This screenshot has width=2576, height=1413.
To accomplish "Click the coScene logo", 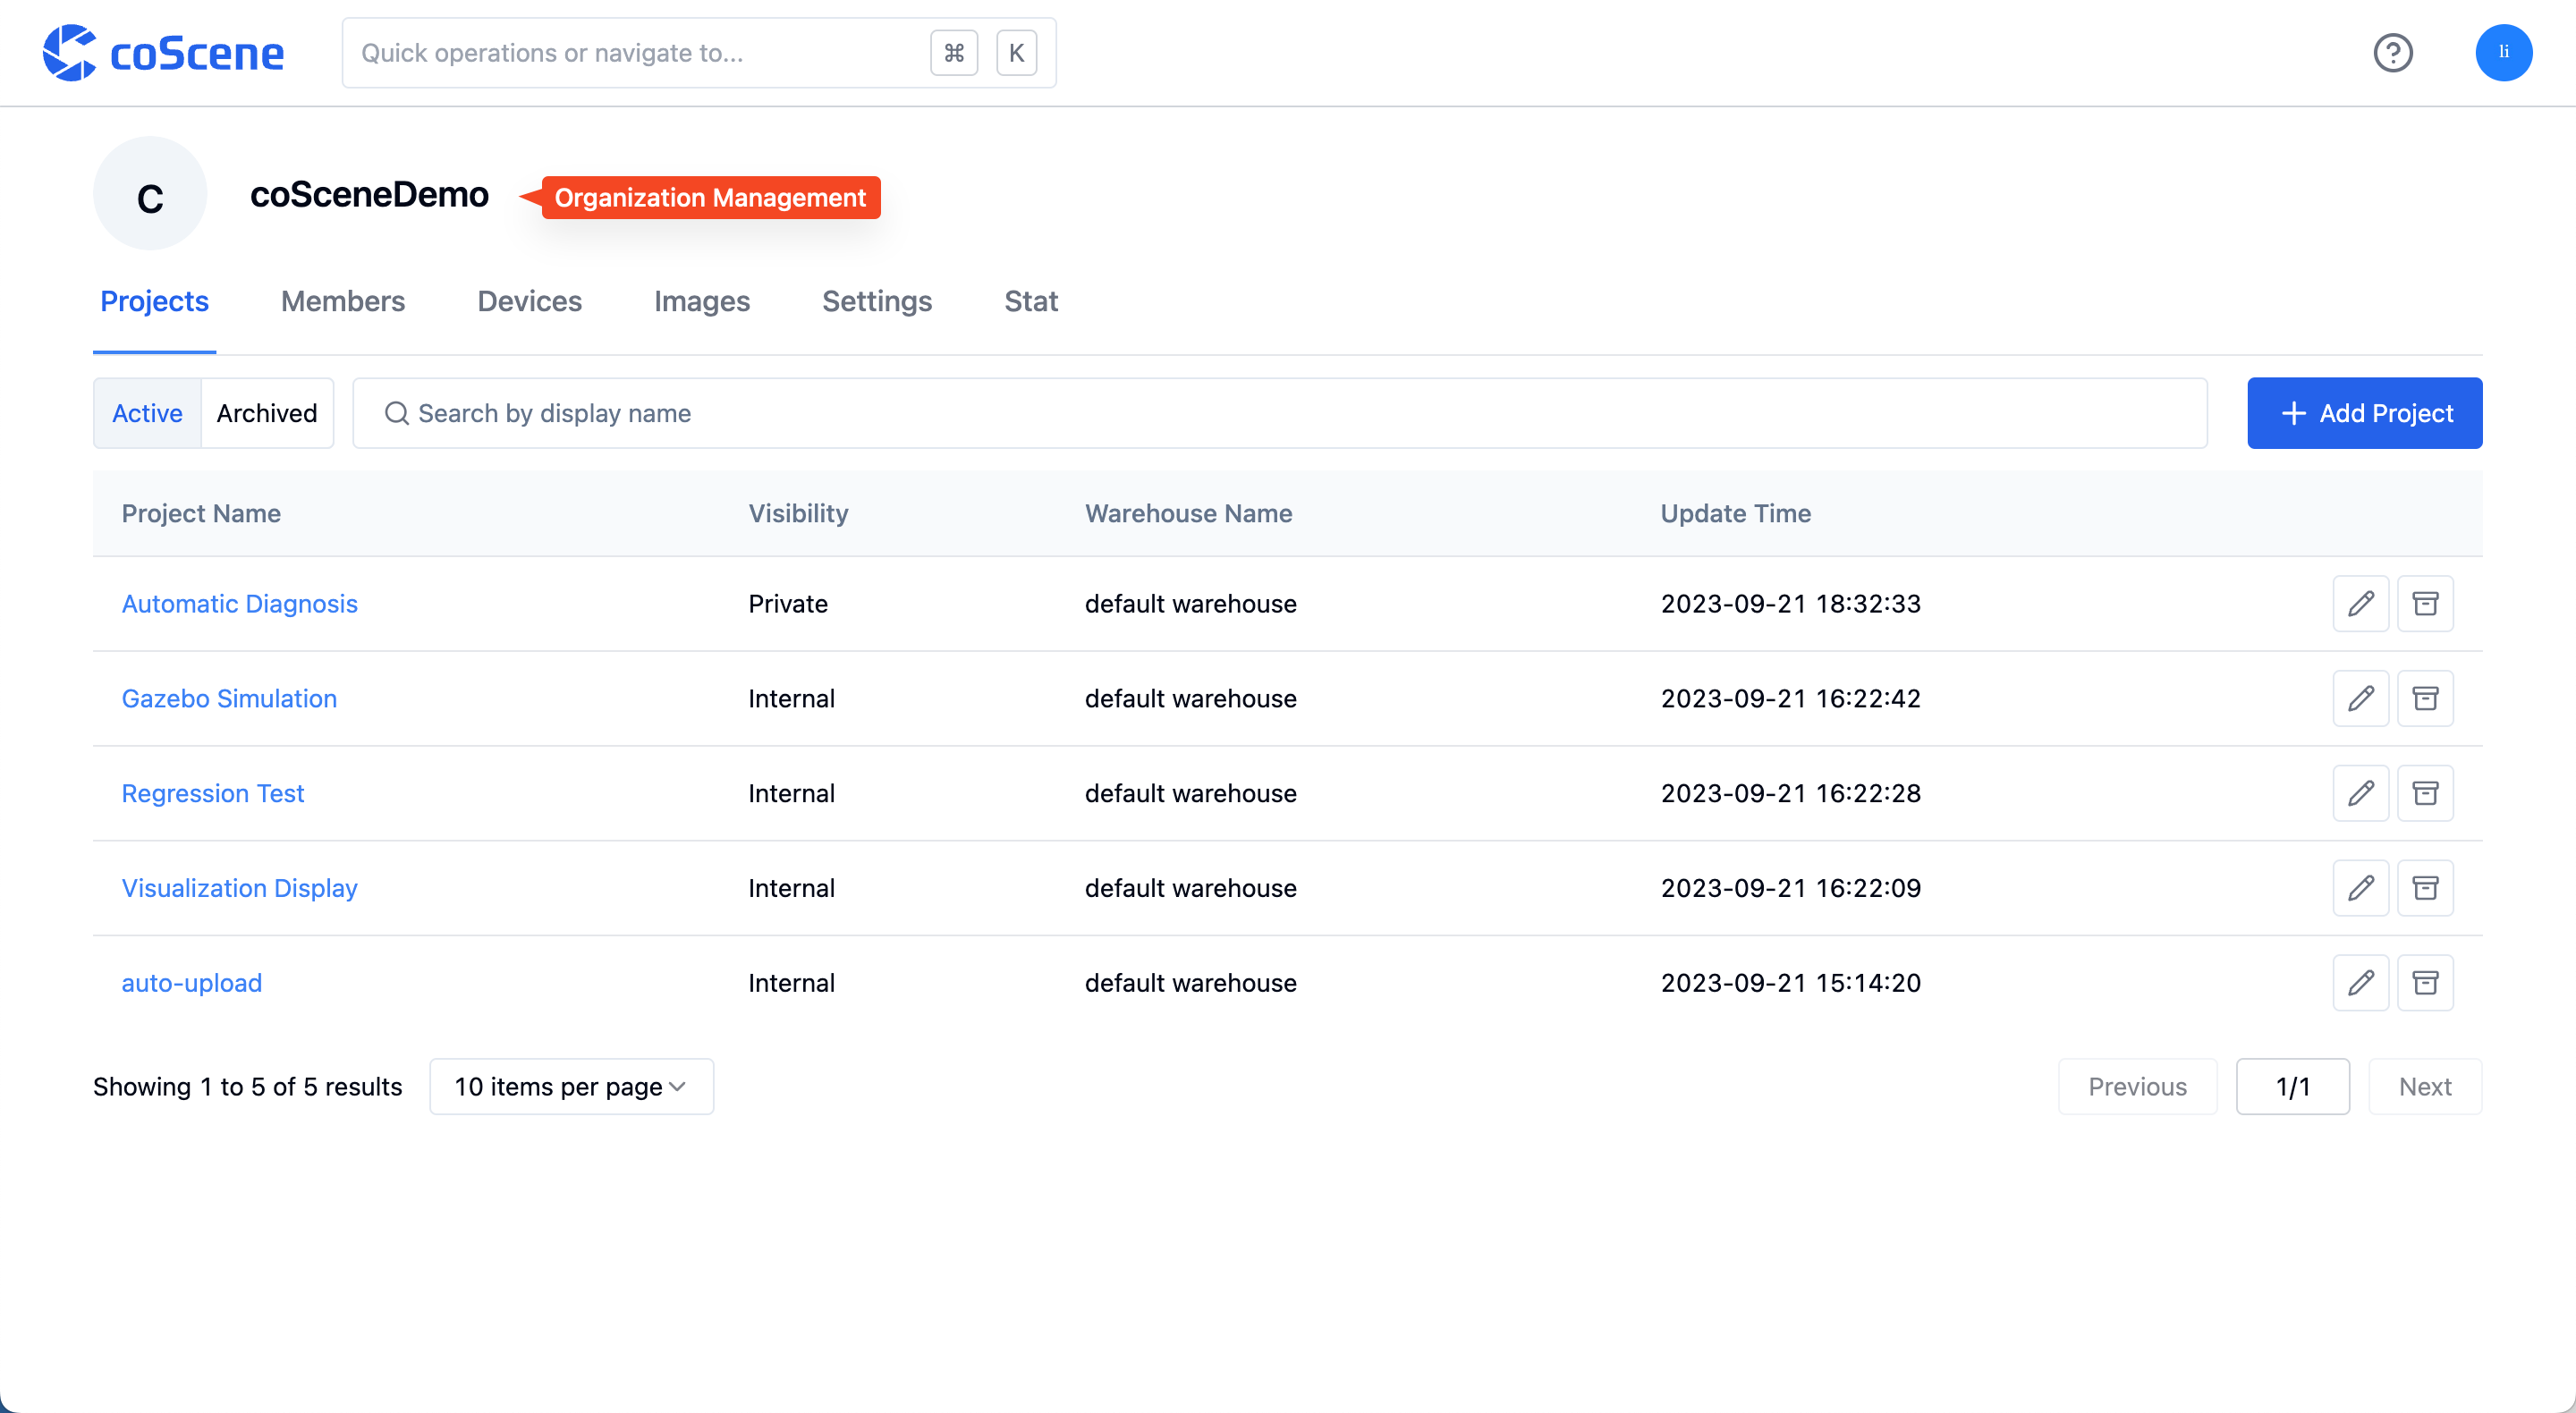I will pos(163,52).
